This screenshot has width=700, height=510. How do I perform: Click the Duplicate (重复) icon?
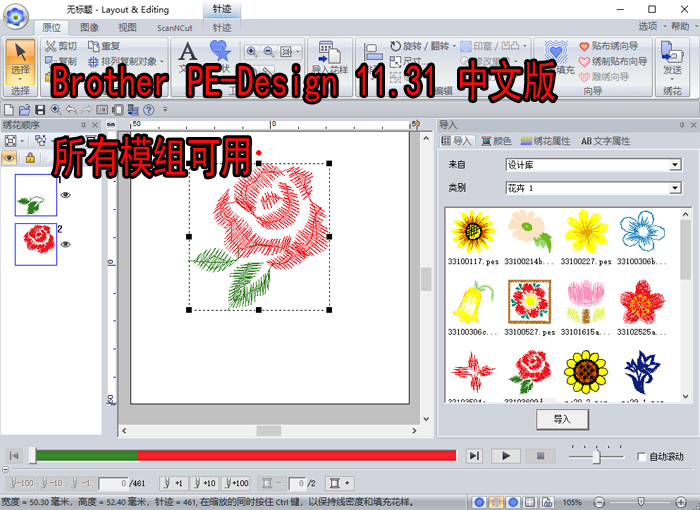coord(93,46)
